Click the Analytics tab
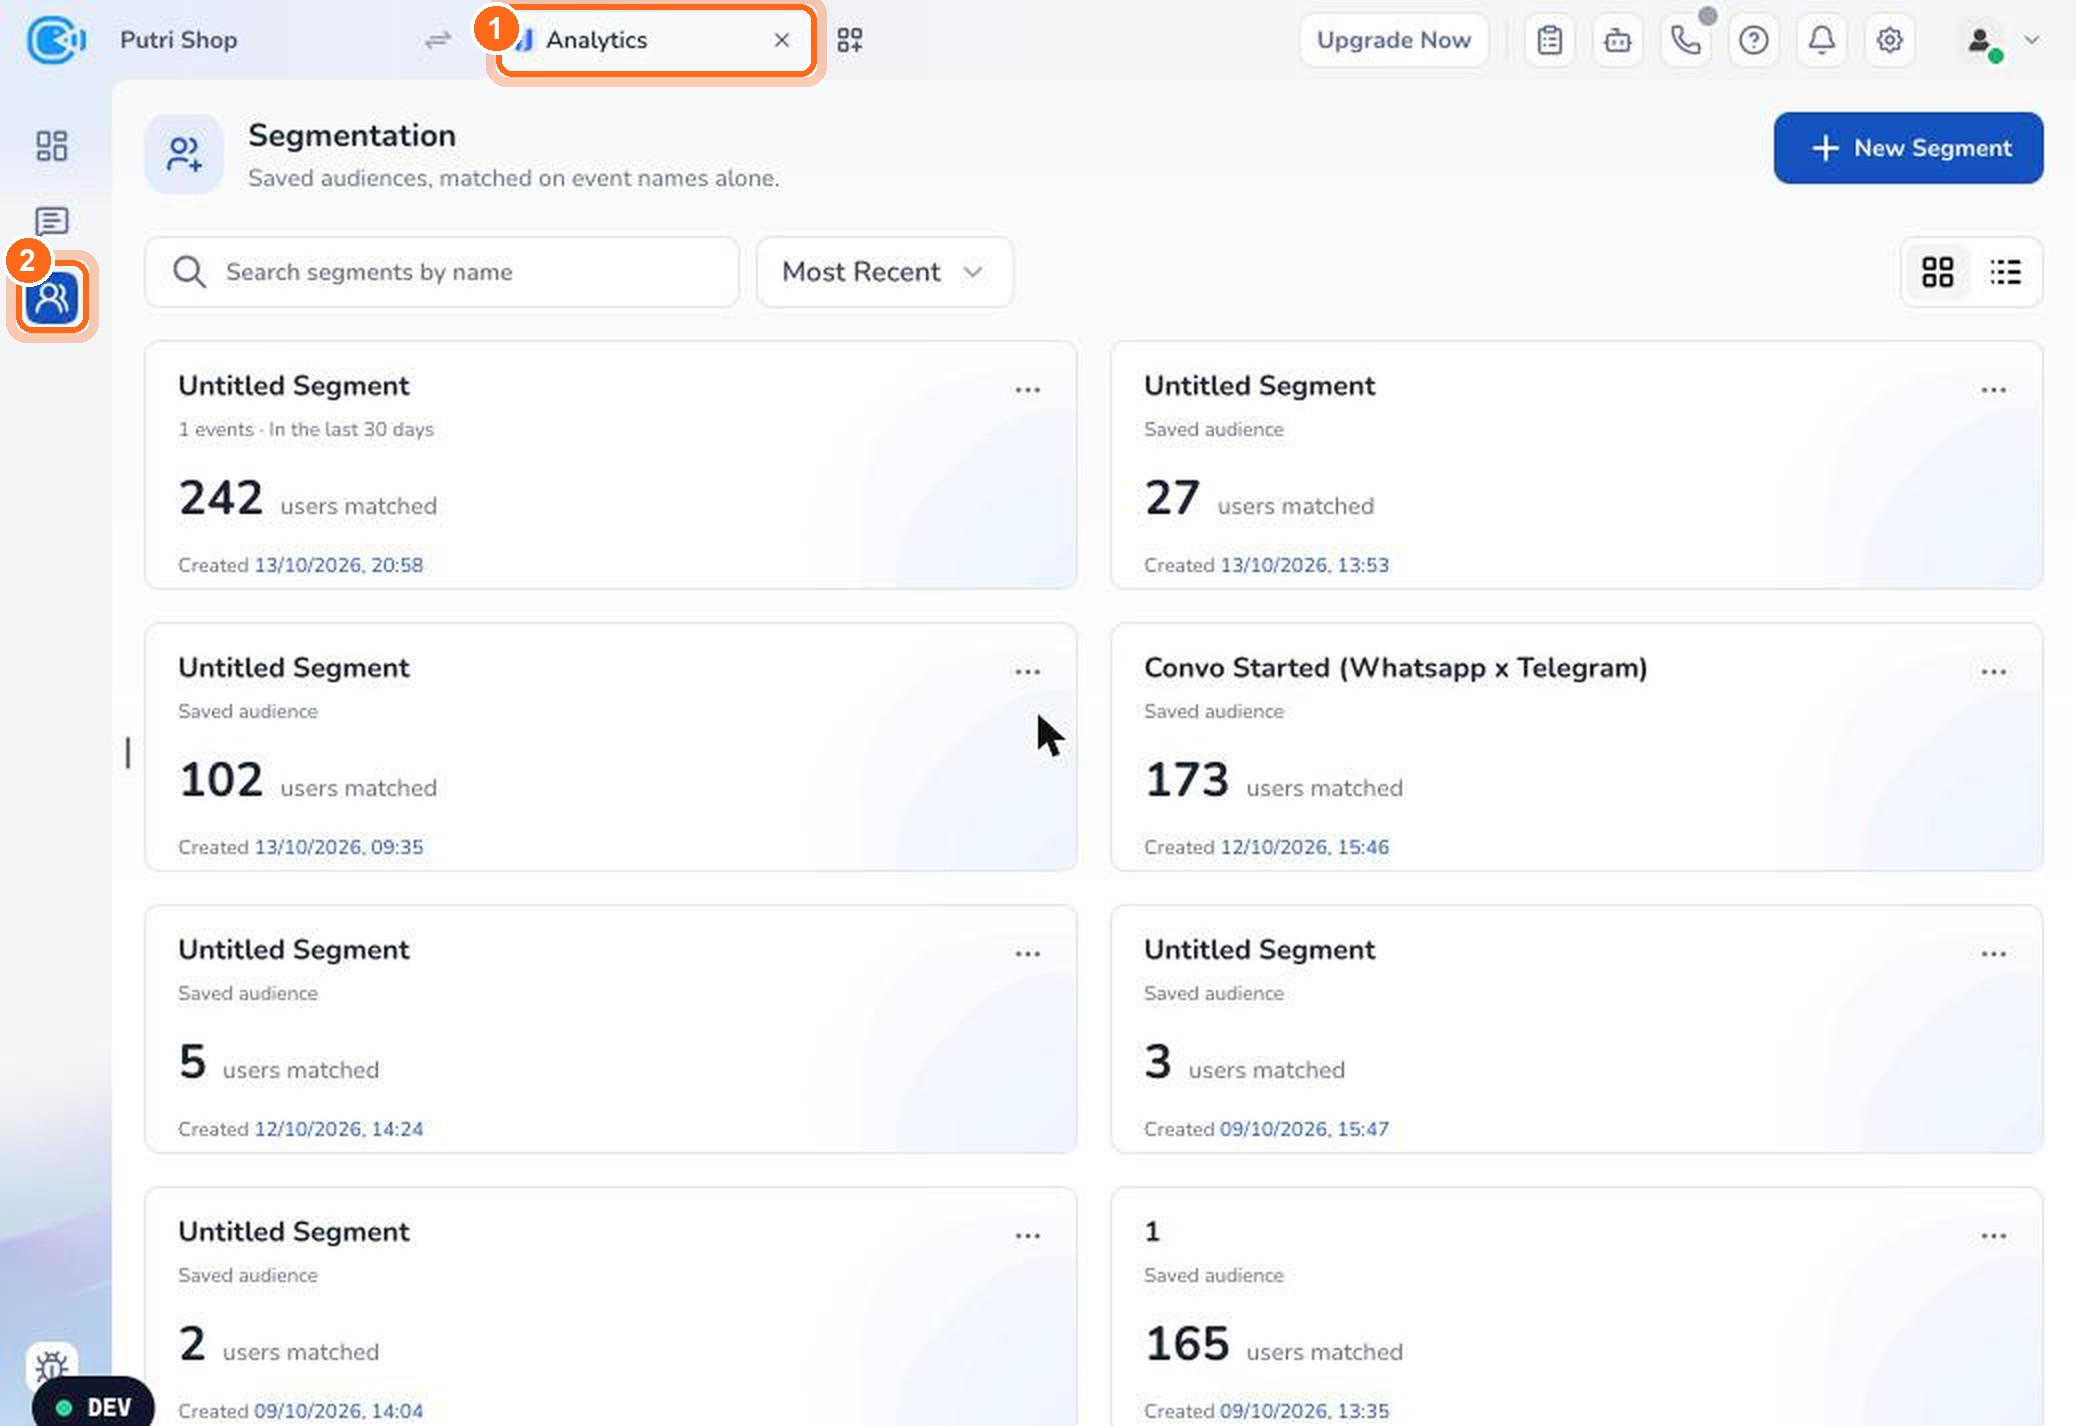This screenshot has width=2076, height=1426. [x=655, y=40]
